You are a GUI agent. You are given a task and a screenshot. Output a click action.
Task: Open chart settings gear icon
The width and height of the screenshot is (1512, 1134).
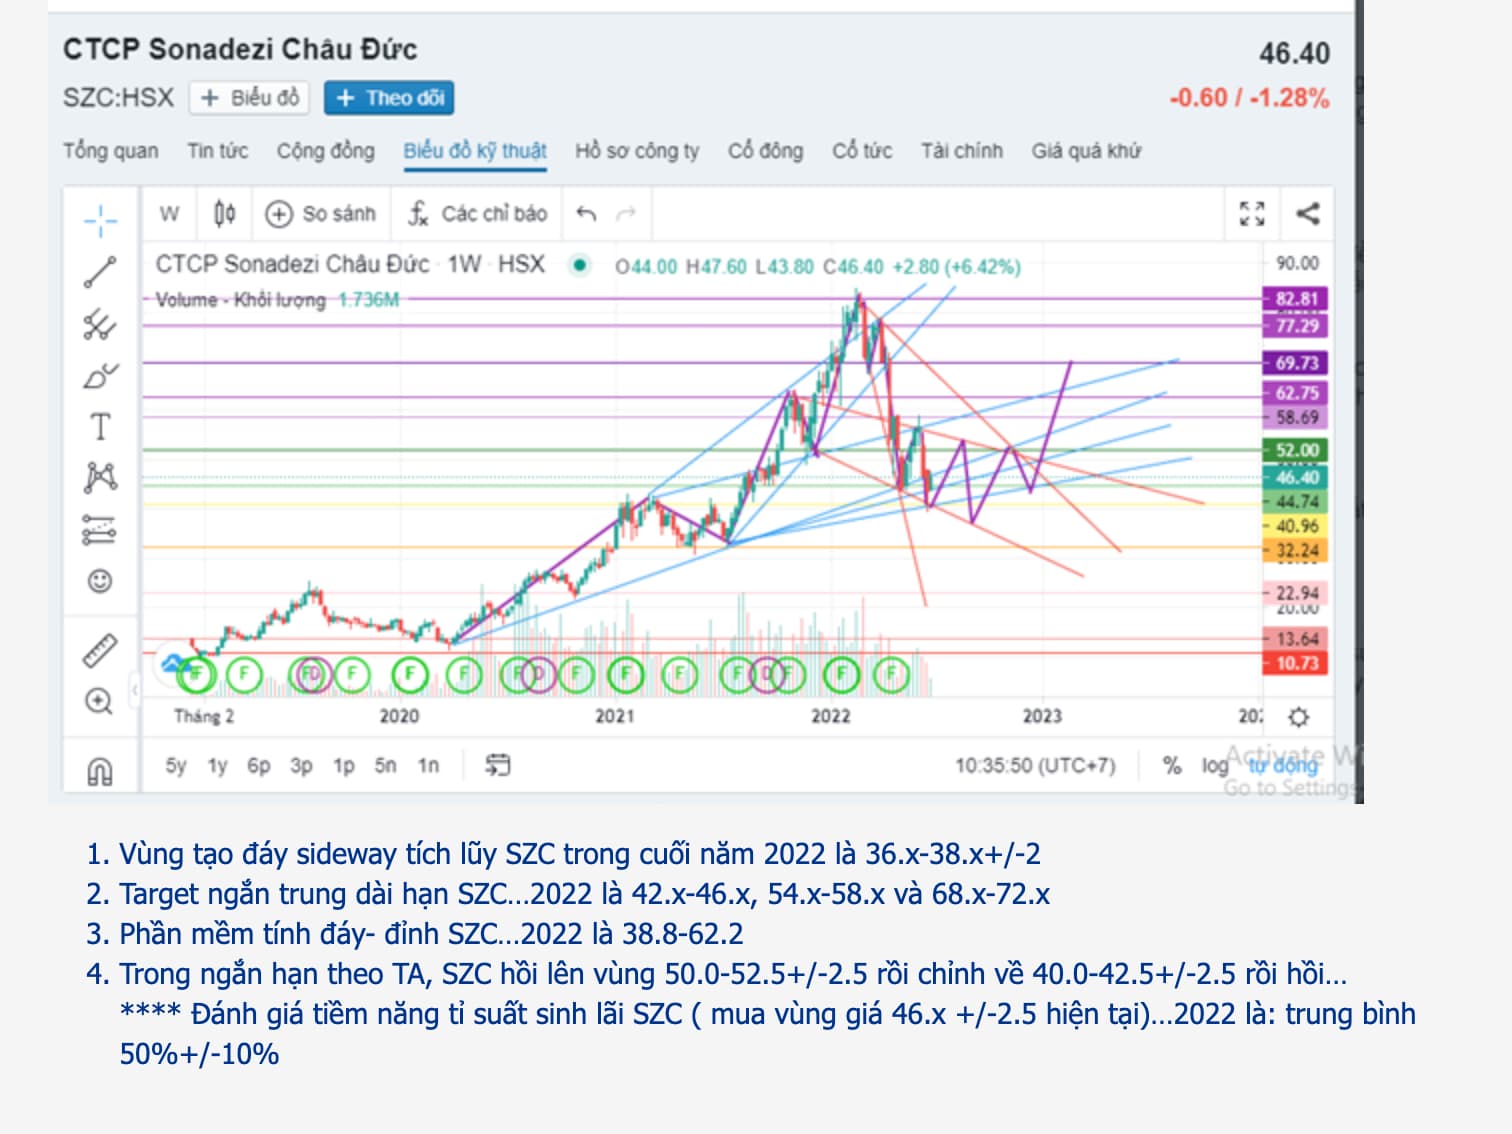coord(1298,717)
